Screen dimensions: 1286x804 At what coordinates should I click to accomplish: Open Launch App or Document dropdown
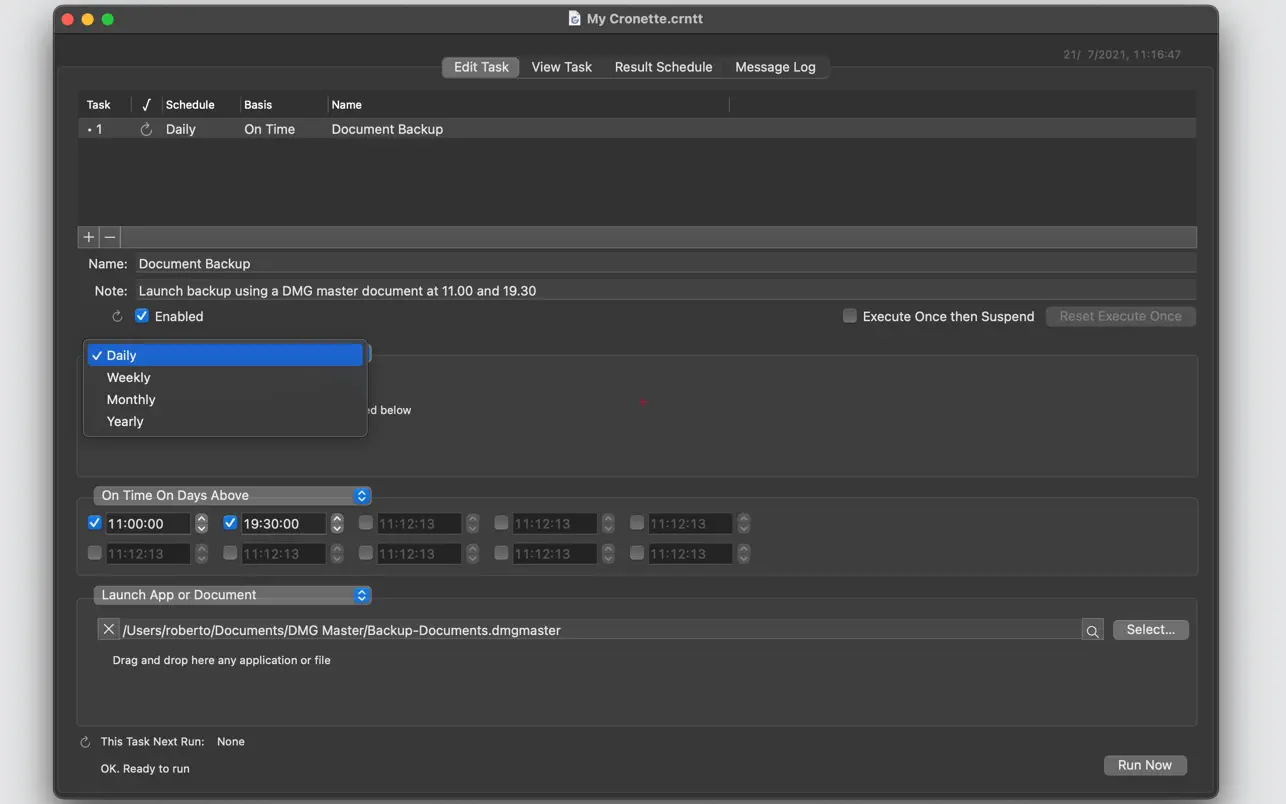[232, 595]
